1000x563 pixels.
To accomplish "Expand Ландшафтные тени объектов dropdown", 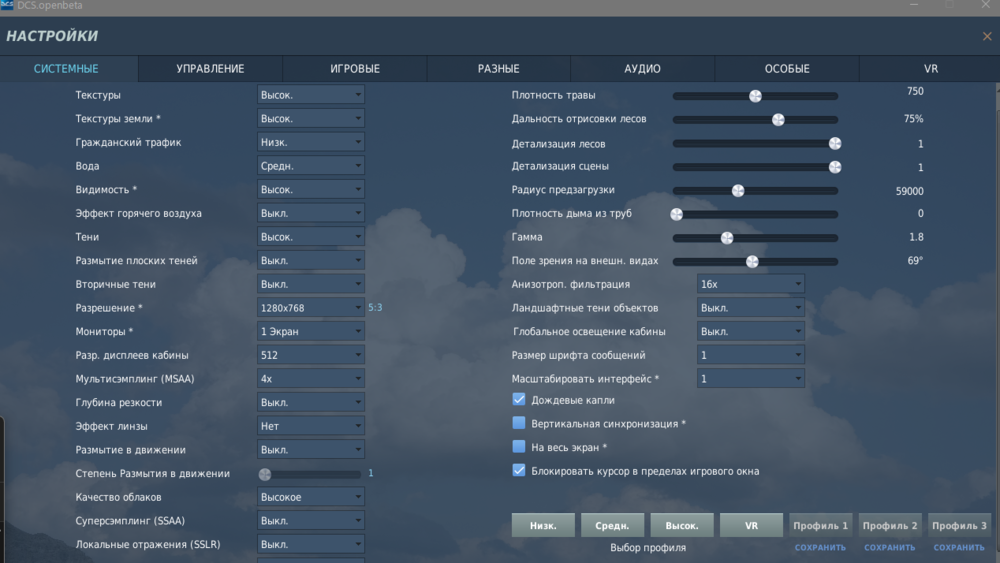I will point(750,307).
